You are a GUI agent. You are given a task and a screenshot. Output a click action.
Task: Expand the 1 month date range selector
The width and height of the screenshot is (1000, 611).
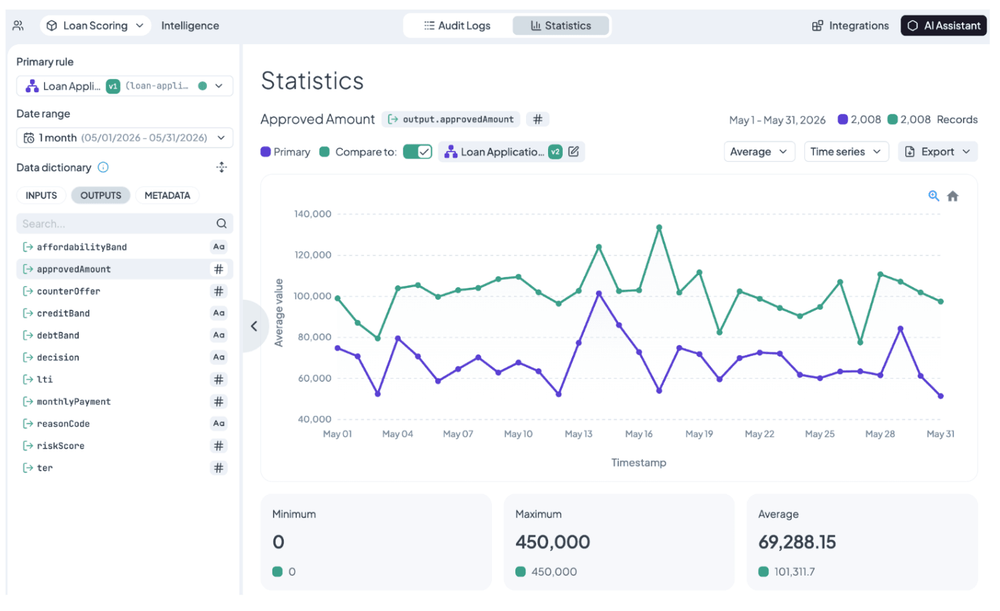(124, 138)
